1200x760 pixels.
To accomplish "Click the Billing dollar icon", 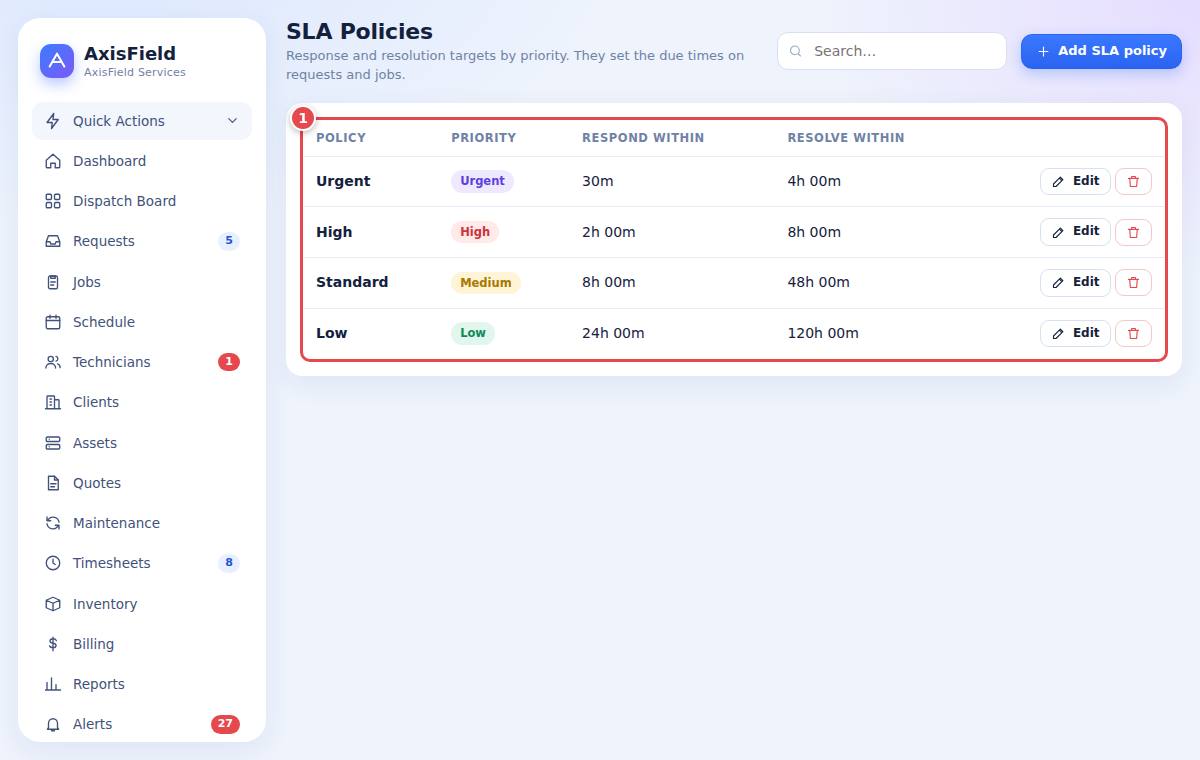I will tap(53, 644).
